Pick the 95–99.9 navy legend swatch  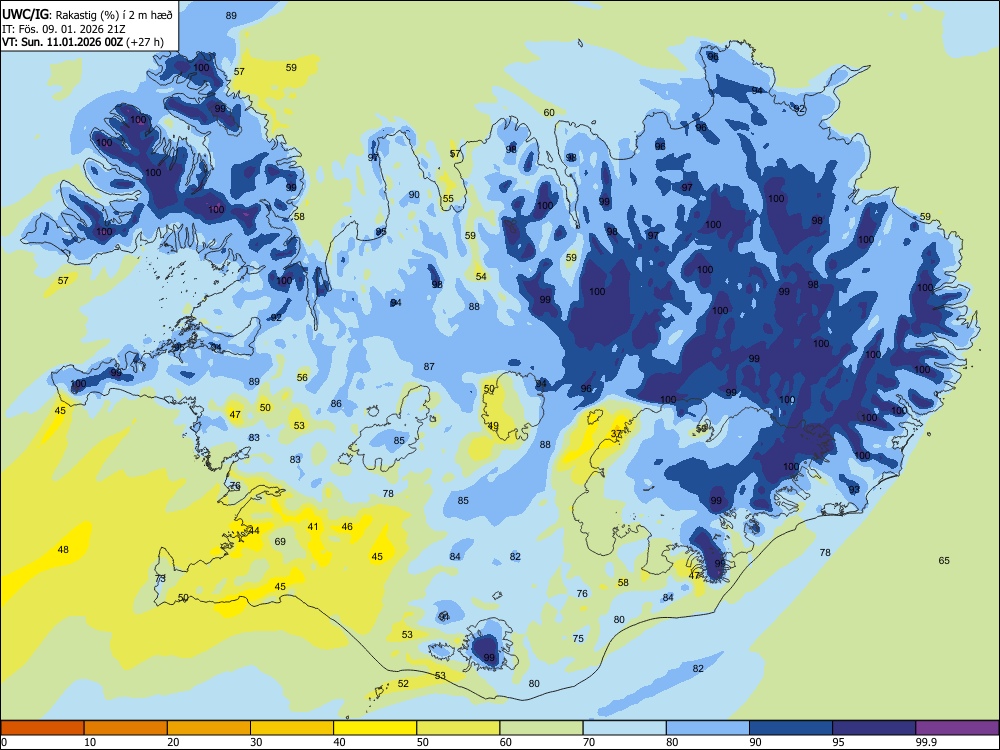(874, 728)
